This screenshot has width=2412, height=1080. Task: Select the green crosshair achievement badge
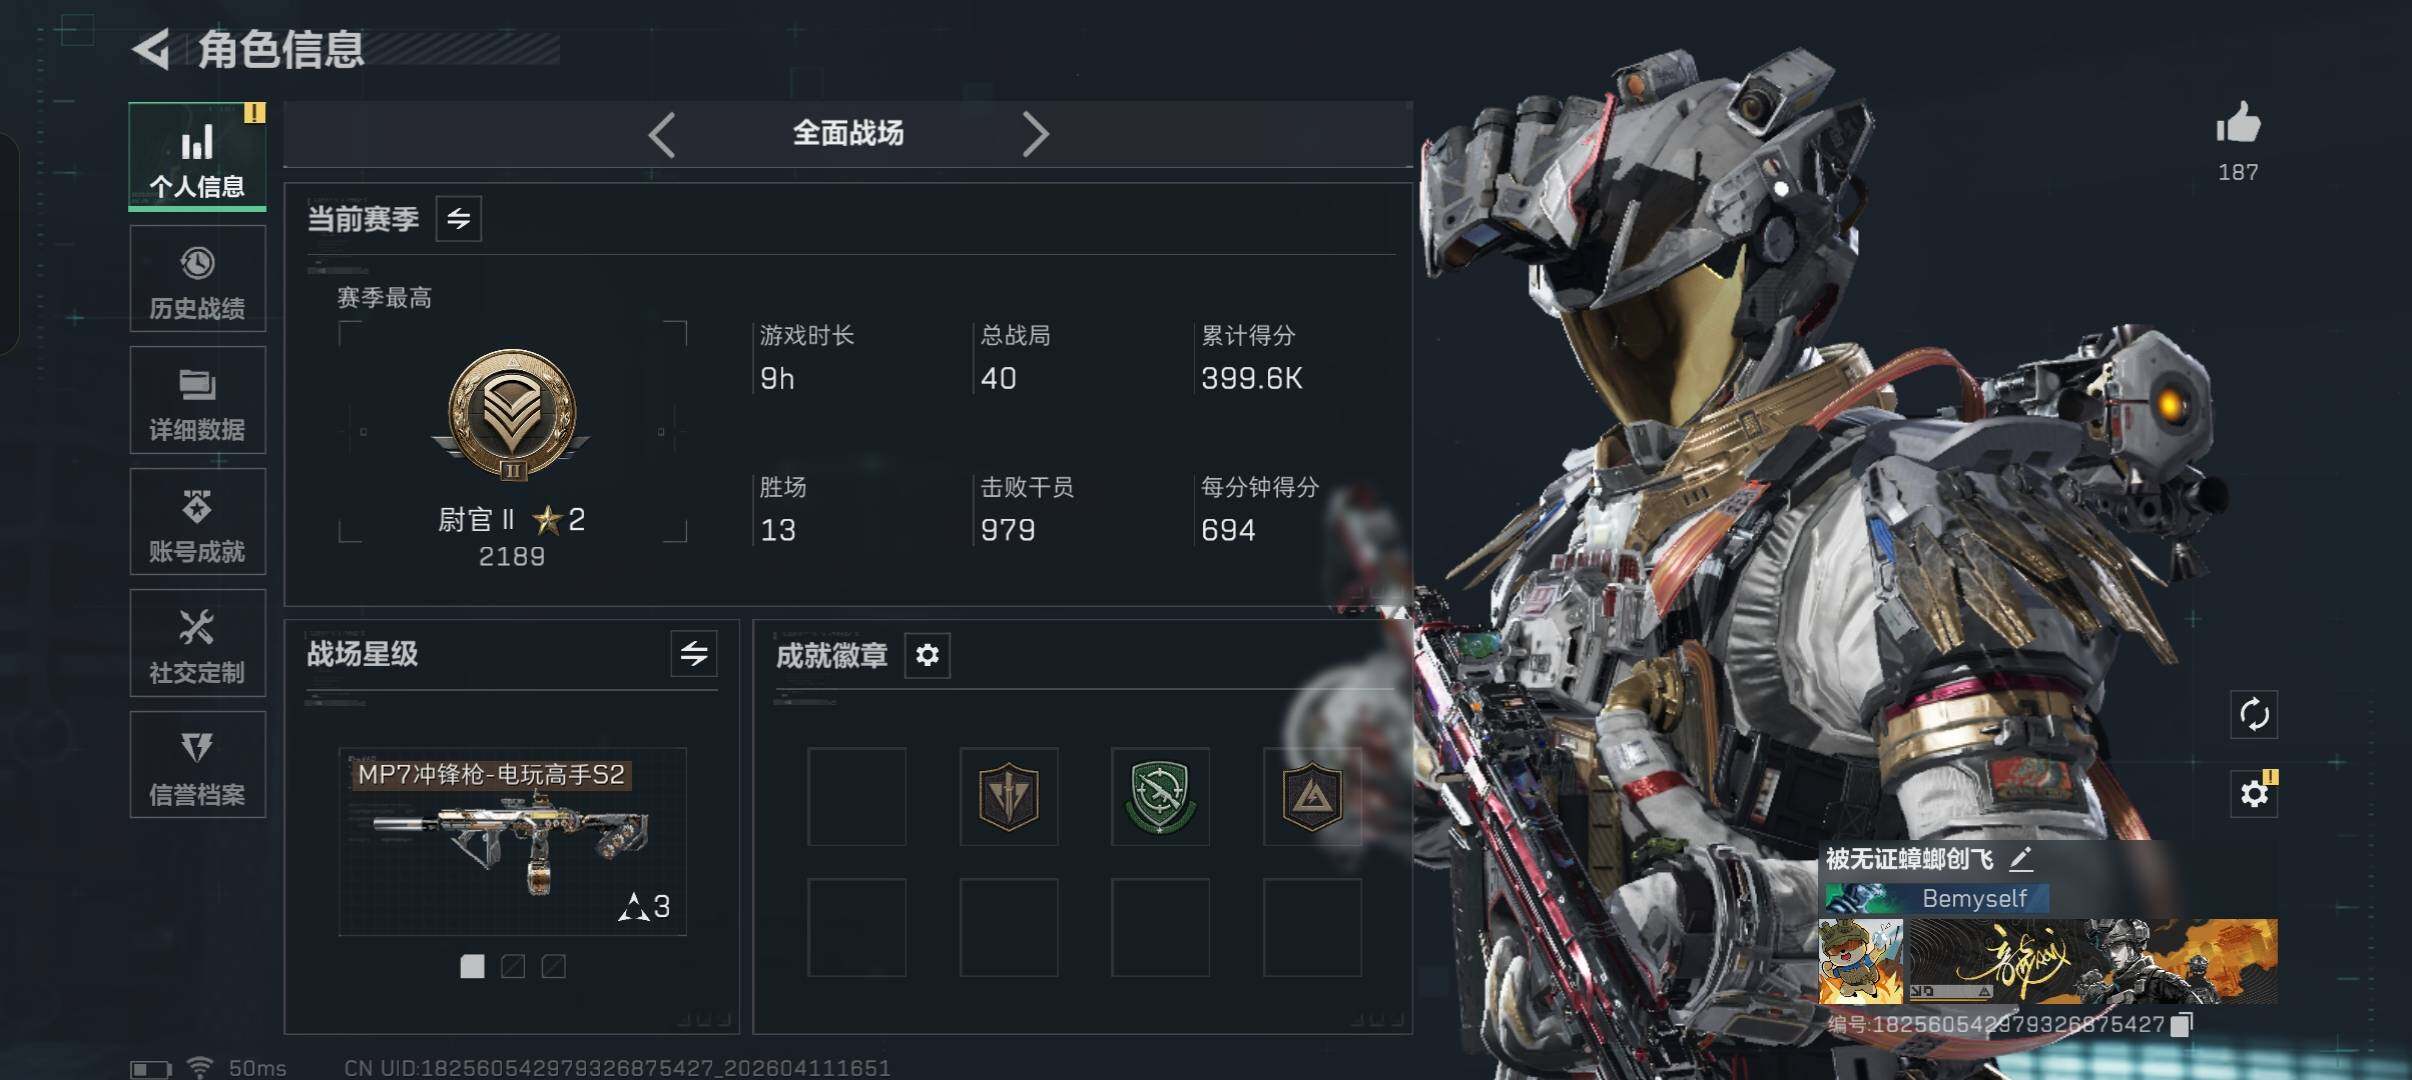tap(1160, 796)
